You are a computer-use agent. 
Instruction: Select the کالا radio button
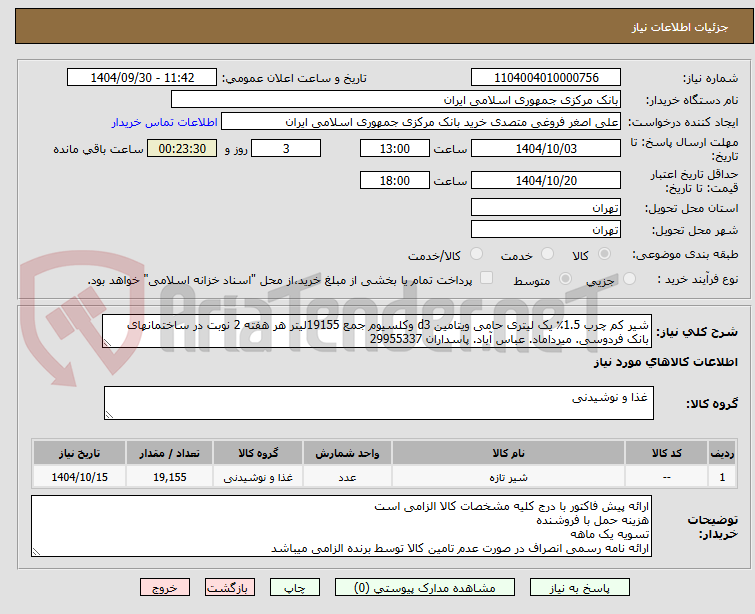click(604, 254)
